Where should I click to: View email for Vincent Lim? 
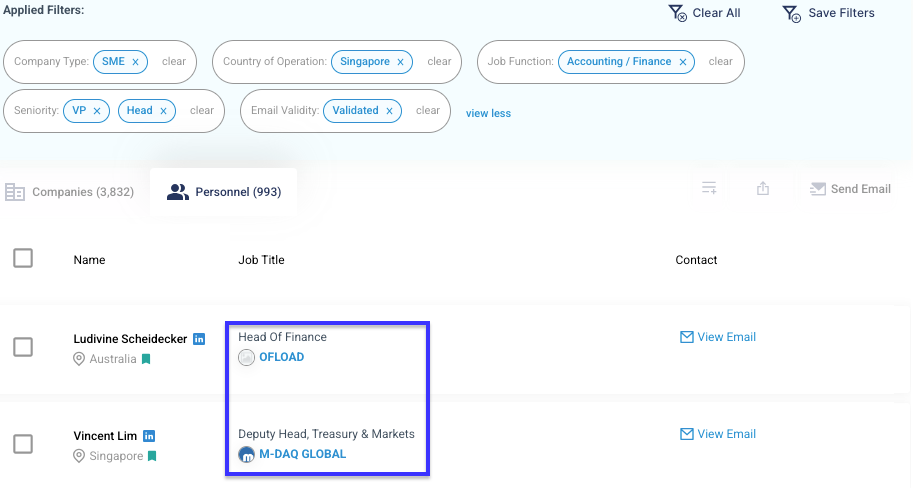[x=718, y=434]
